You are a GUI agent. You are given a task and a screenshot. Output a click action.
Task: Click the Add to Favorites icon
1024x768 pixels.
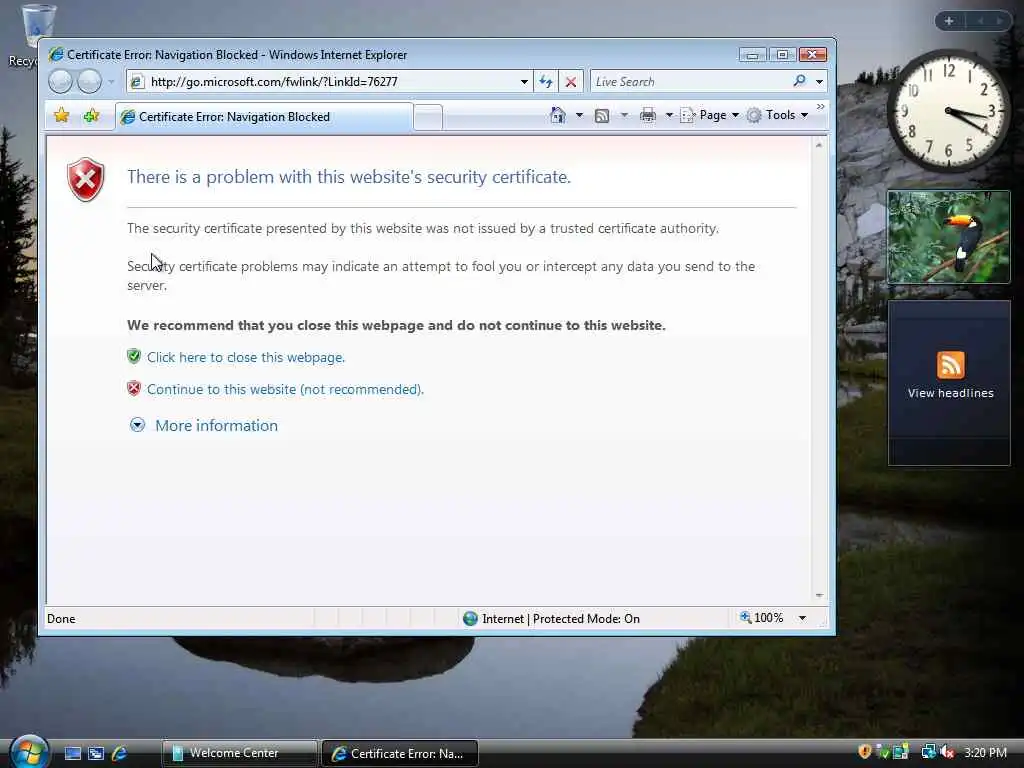[91, 116]
